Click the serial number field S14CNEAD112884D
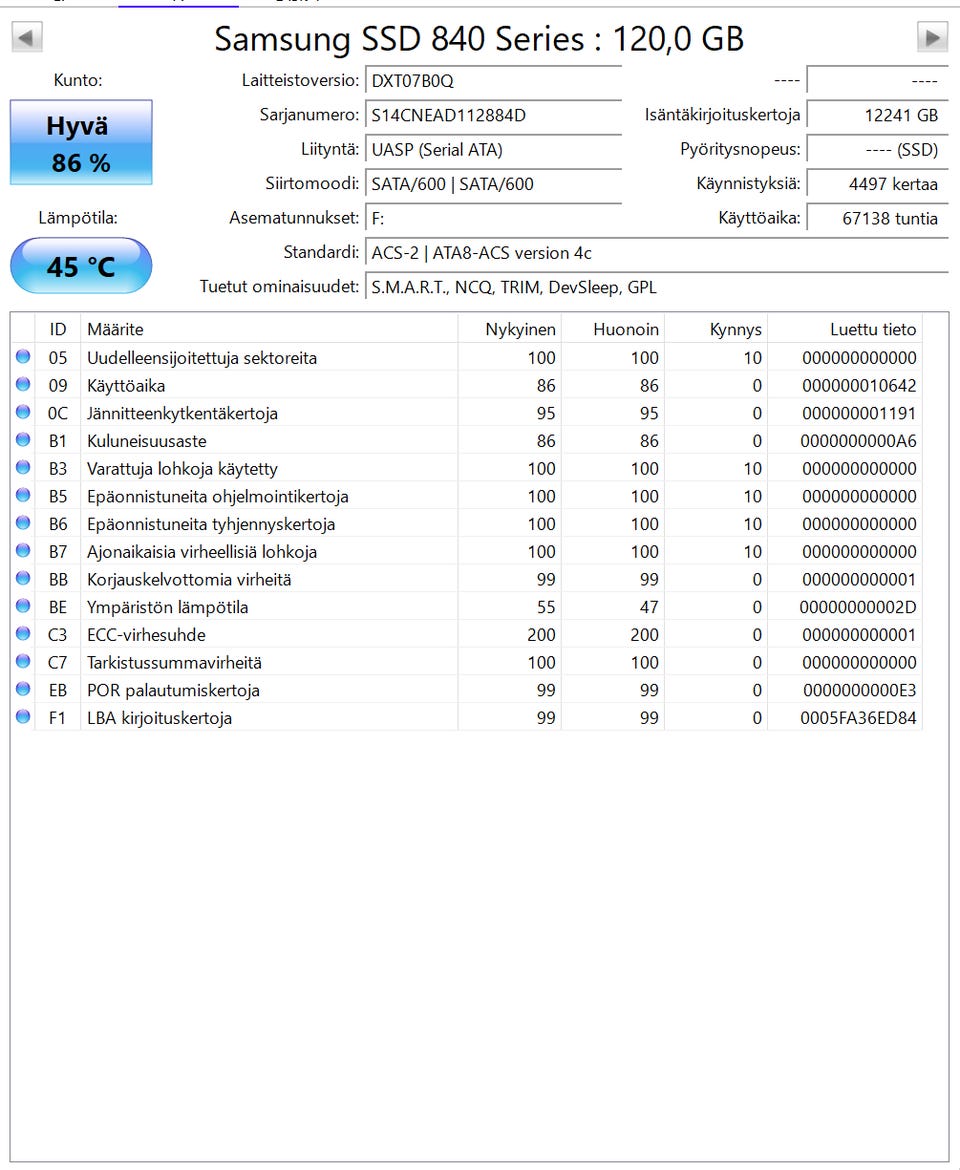Screen dimensions: 960x1170 click(493, 115)
